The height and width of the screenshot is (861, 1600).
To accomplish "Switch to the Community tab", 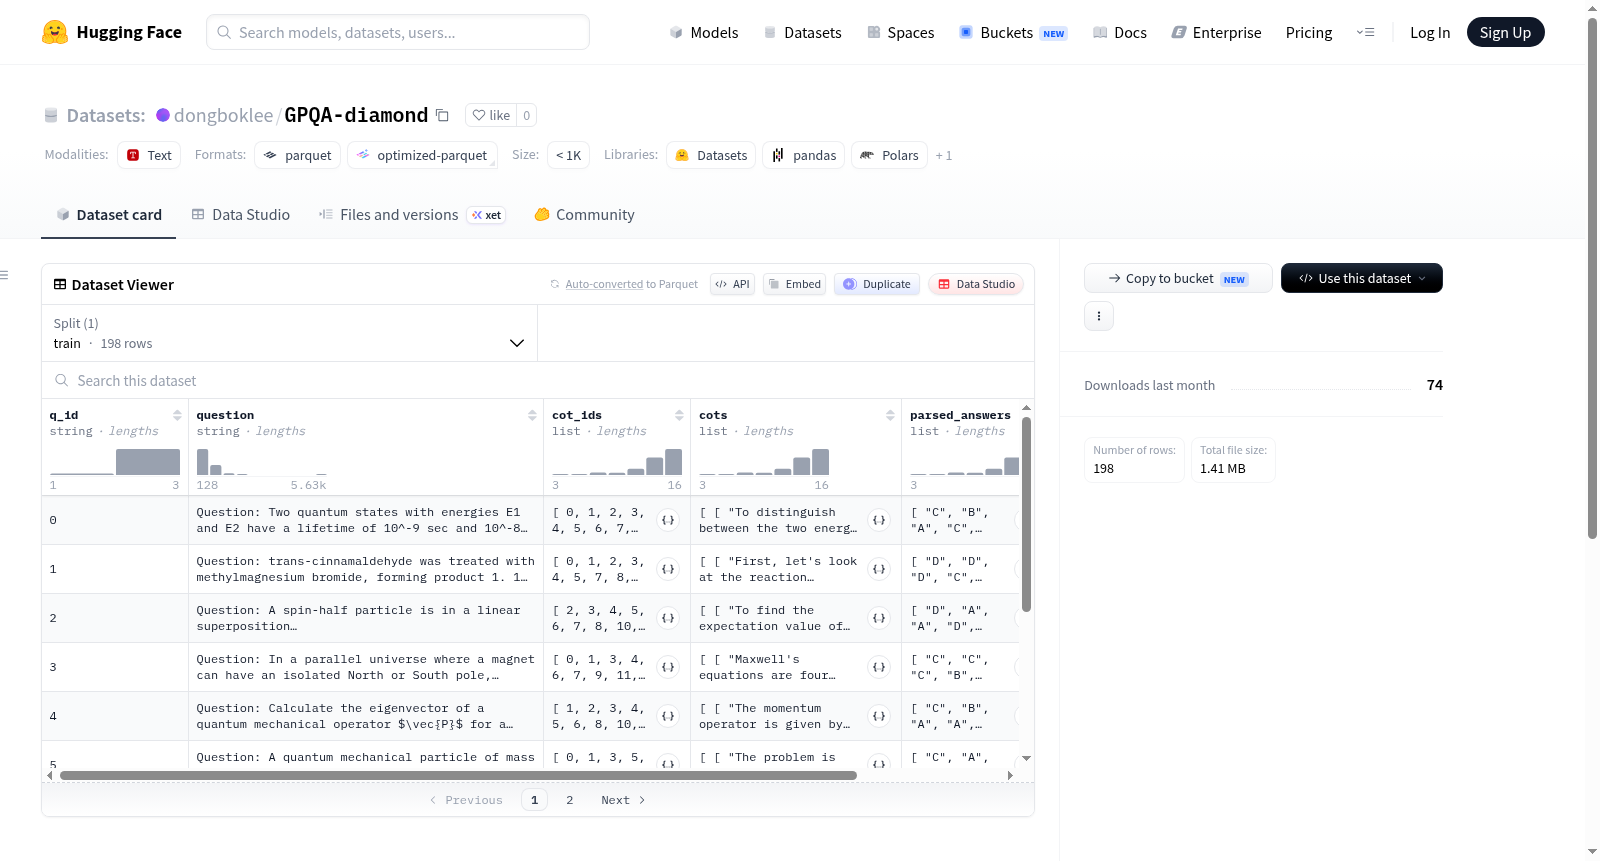I will tap(584, 214).
